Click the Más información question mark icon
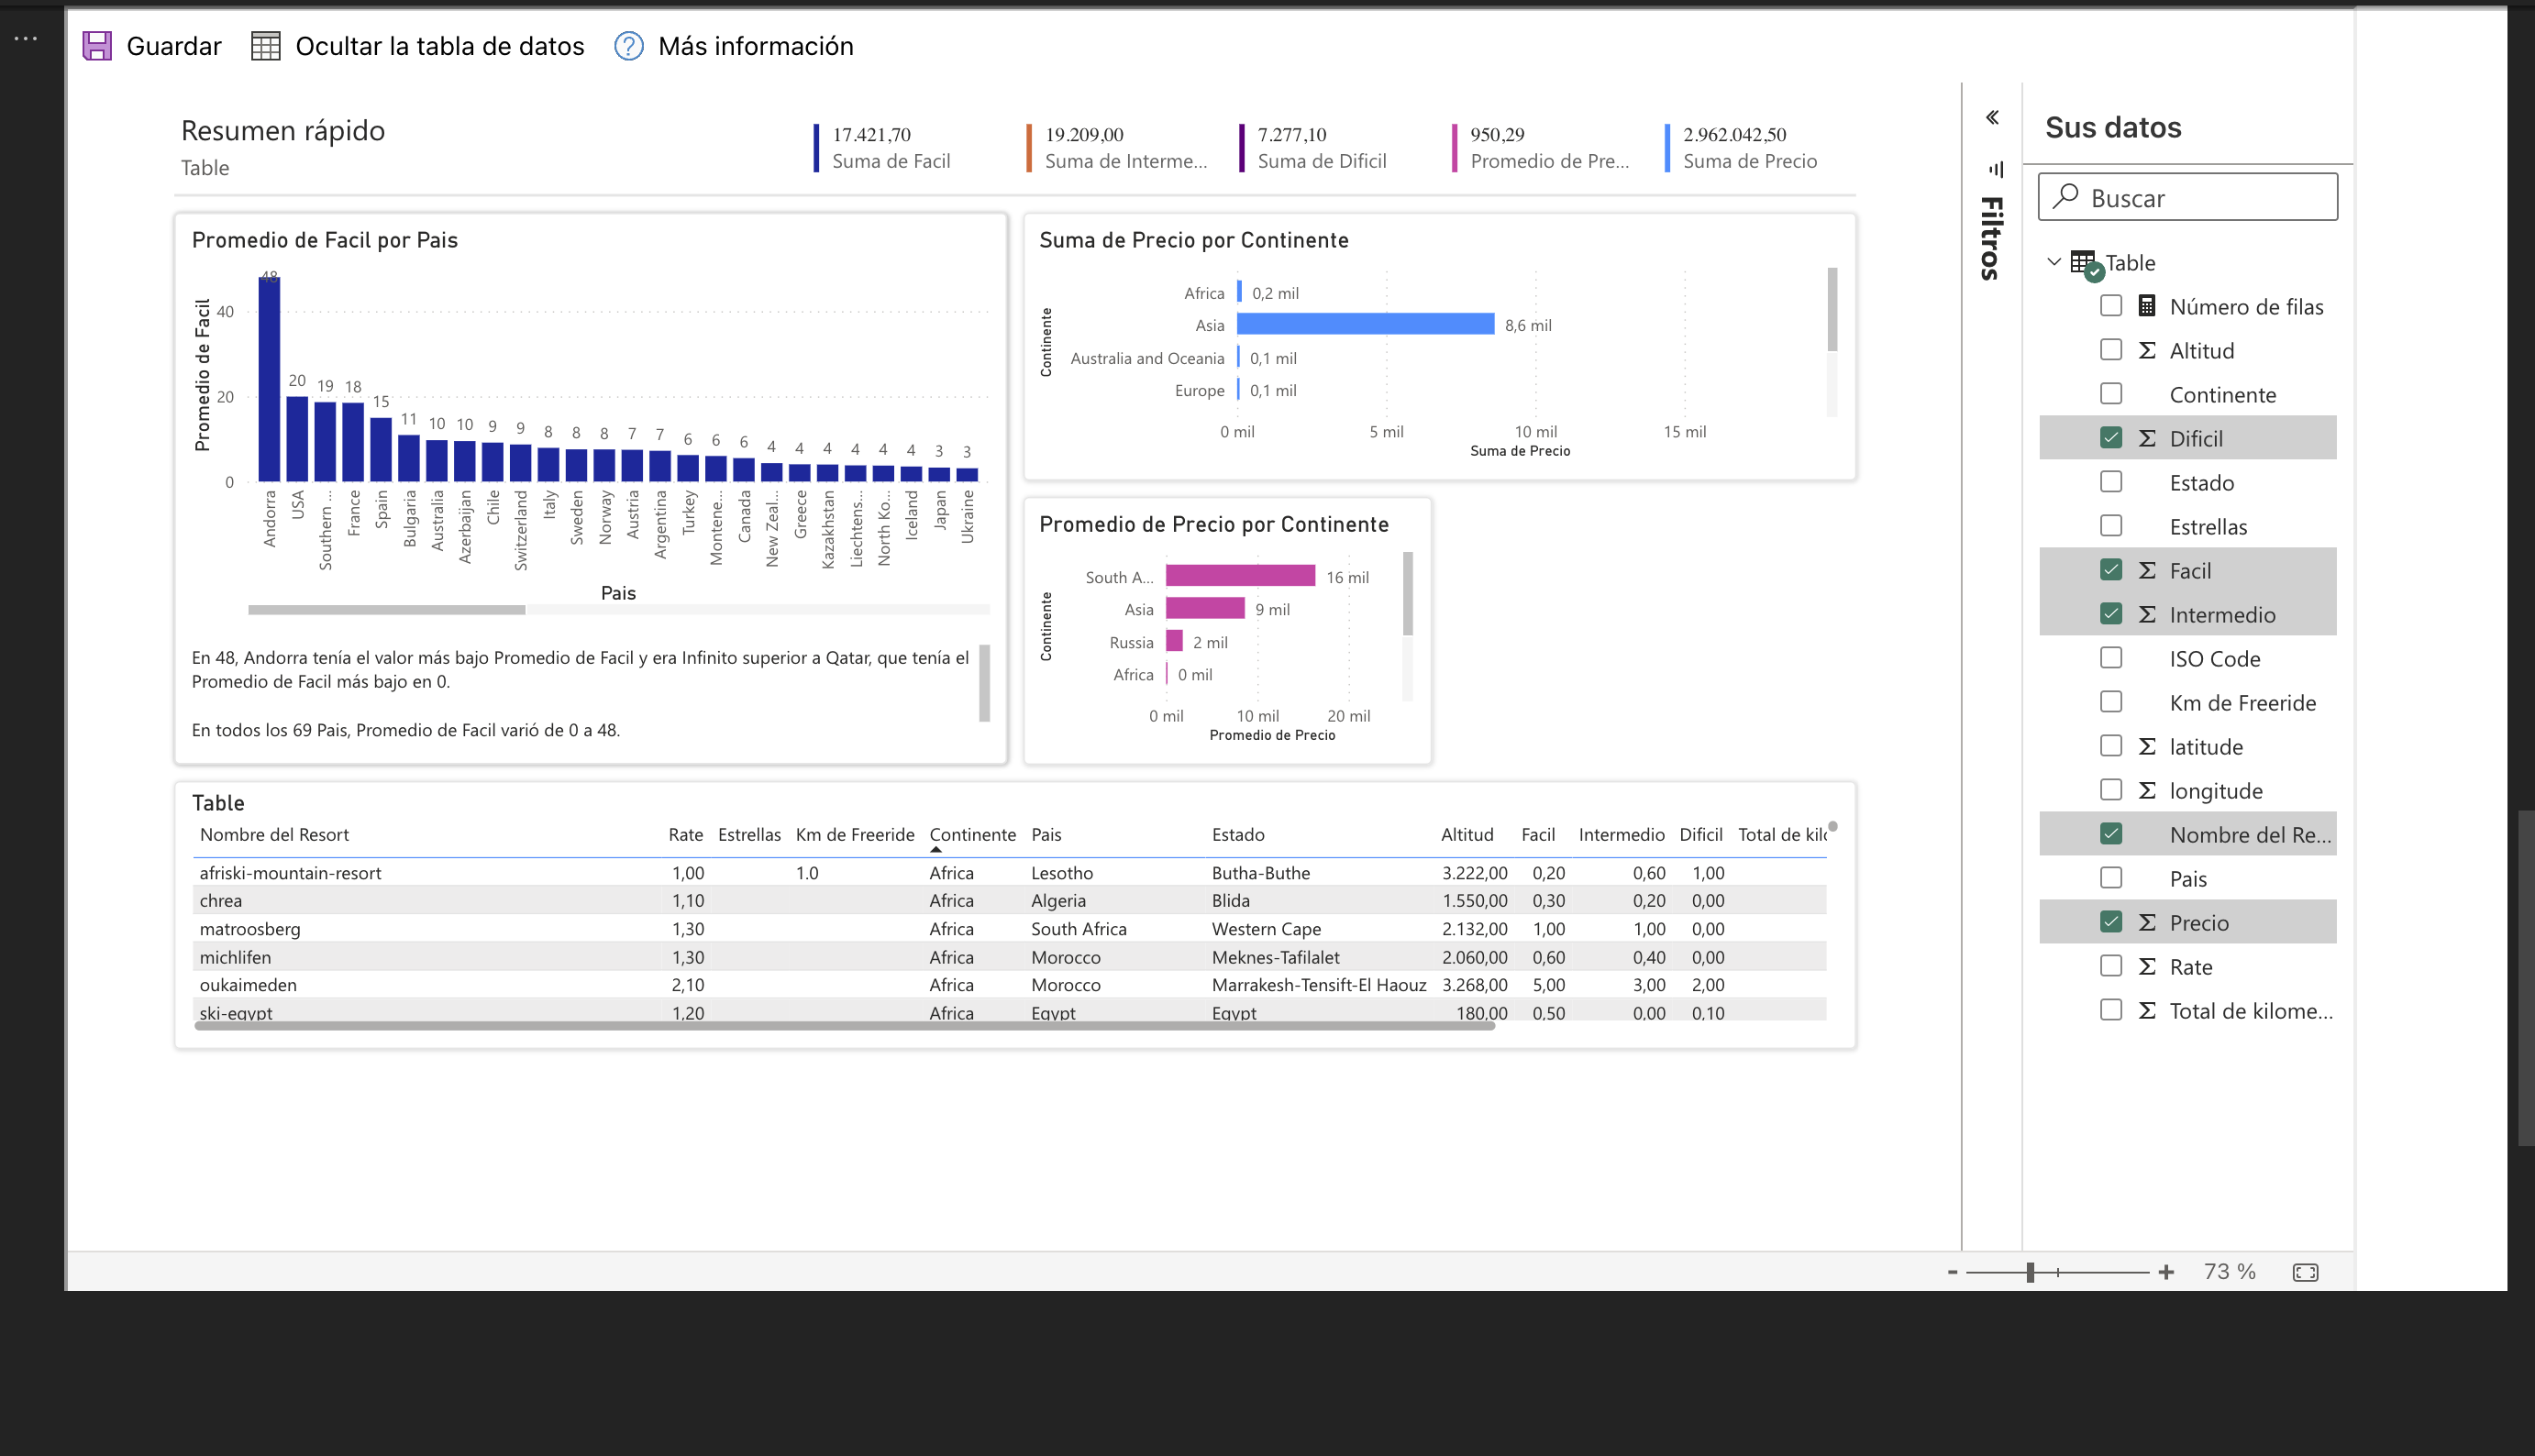The height and width of the screenshot is (1456, 2535). point(628,46)
